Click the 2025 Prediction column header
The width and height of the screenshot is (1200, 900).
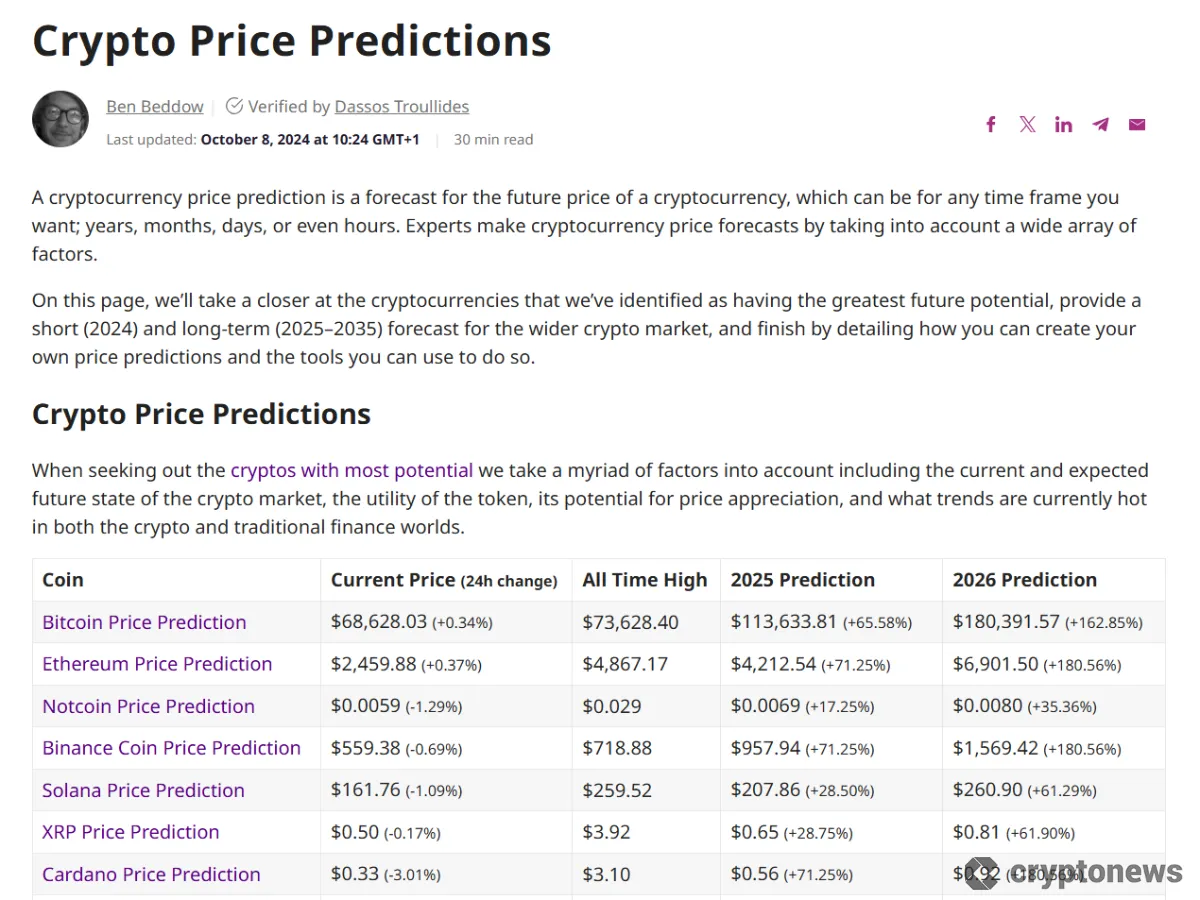pos(802,580)
